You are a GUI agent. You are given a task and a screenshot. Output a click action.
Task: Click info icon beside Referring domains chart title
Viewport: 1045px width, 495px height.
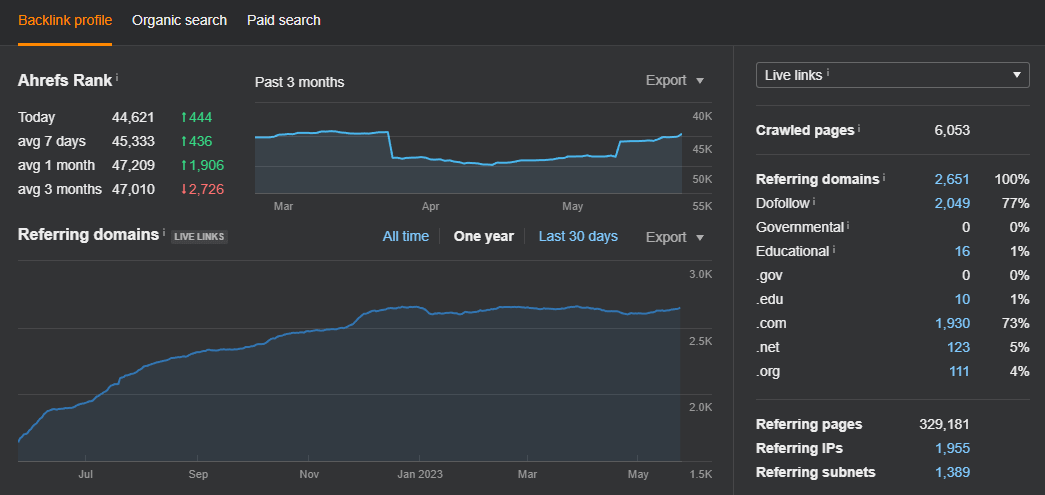pyautogui.click(x=164, y=233)
